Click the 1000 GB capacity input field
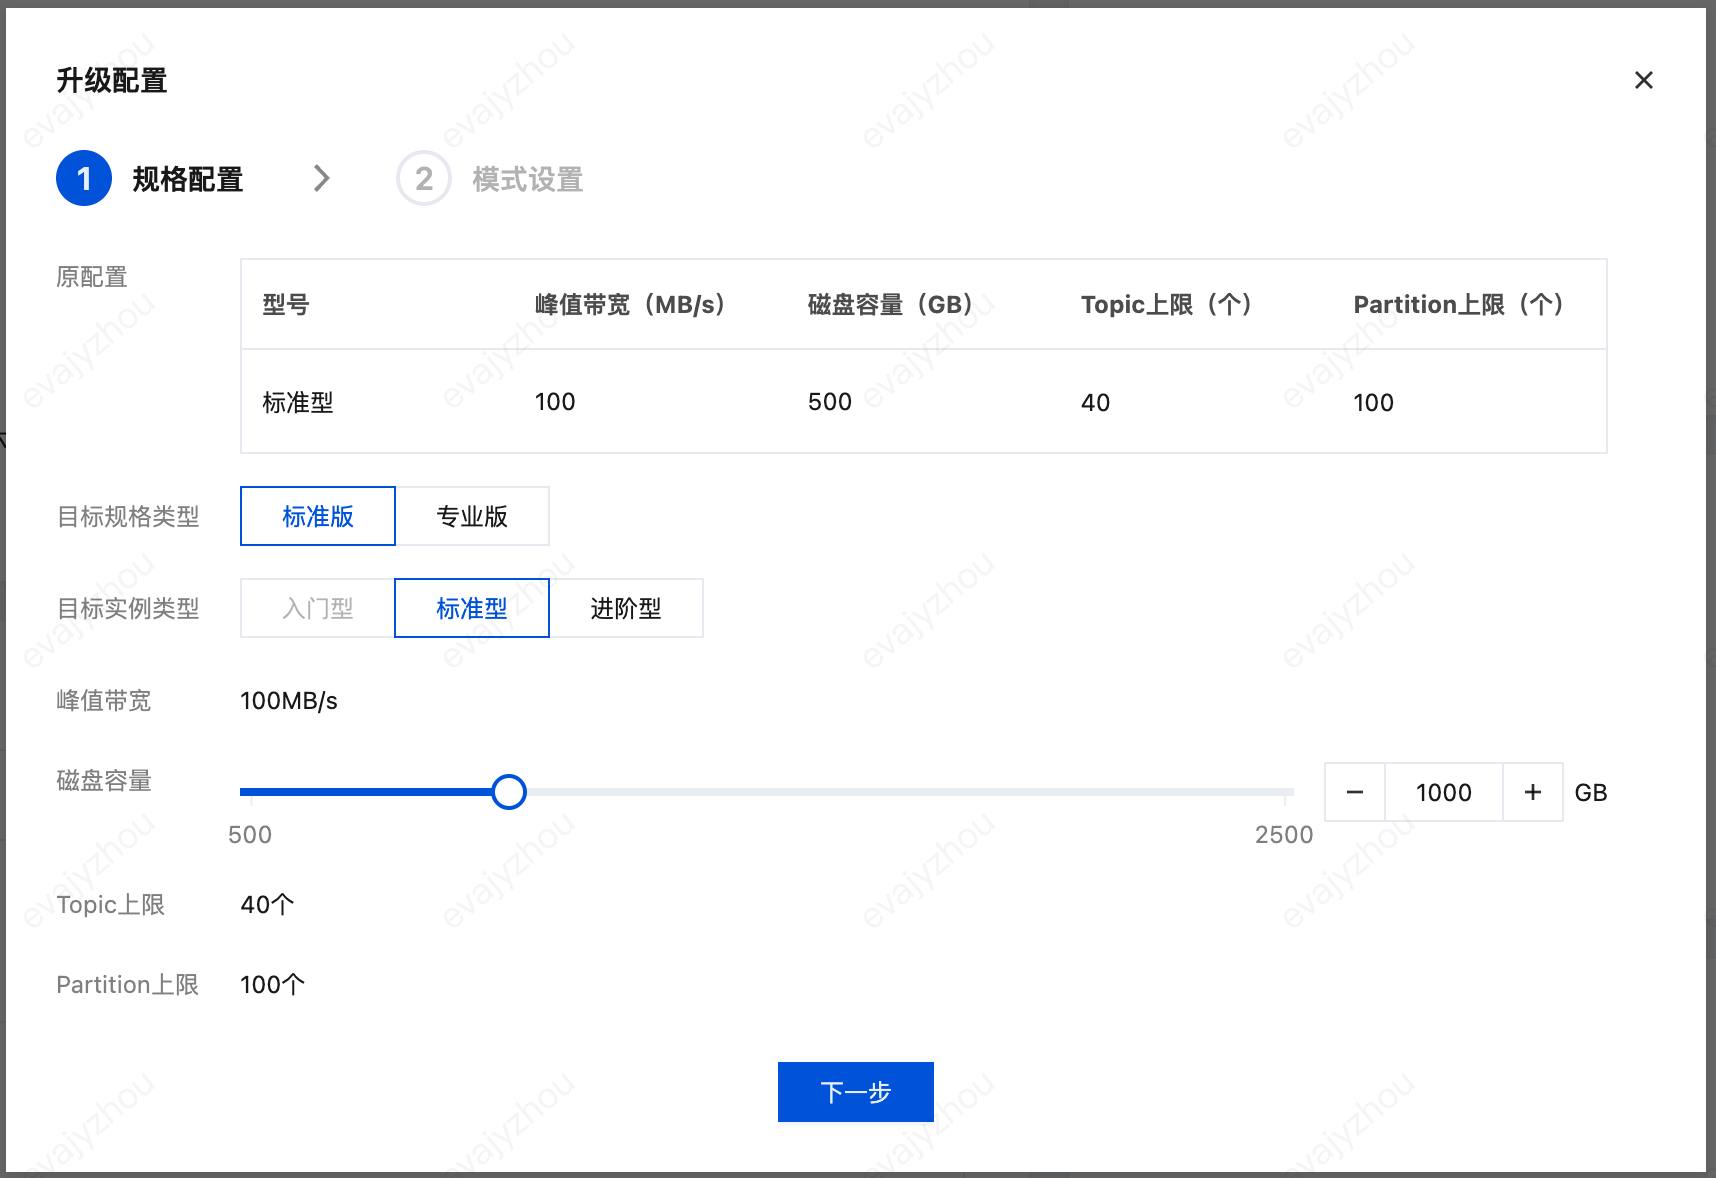 pyautogui.click(x=1443, y=791)
